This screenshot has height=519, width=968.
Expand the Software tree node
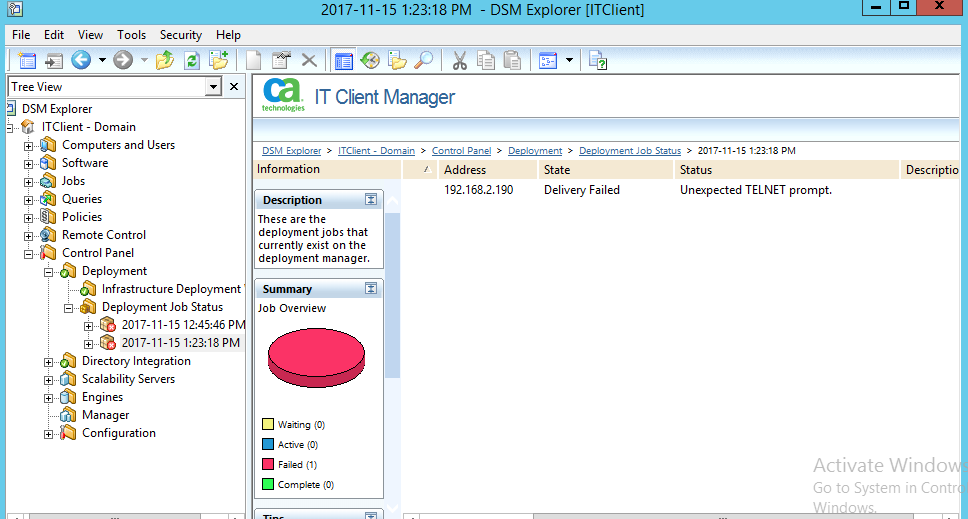click(28, 164)
